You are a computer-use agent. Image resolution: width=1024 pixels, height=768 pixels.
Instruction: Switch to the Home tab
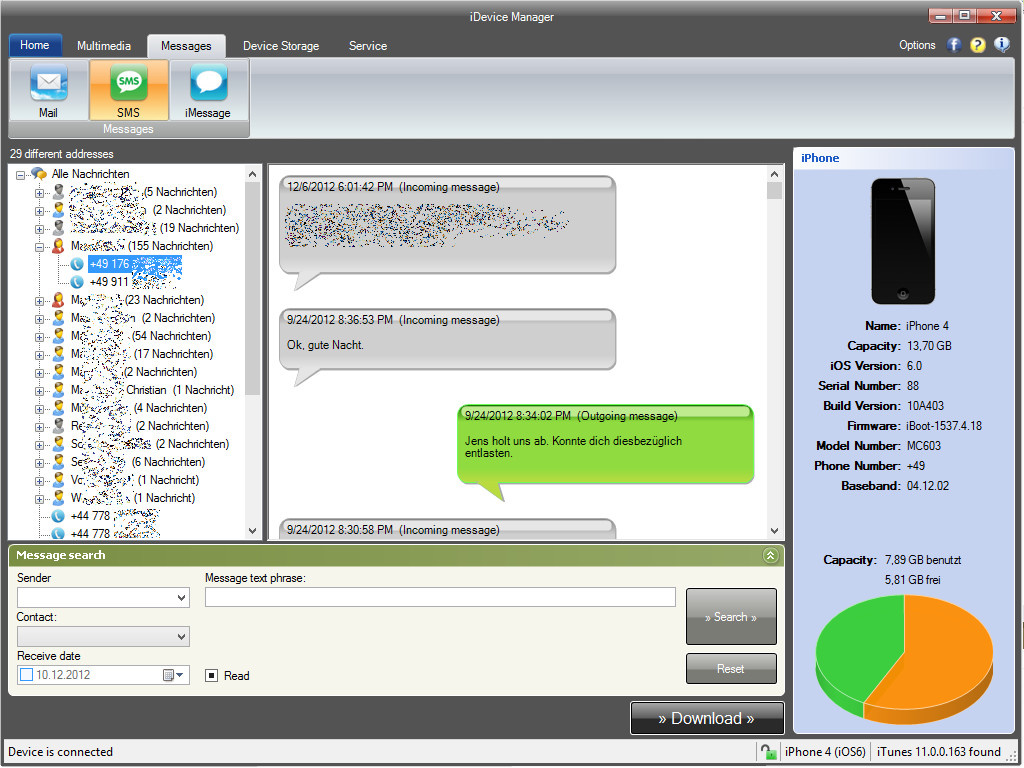35,45
